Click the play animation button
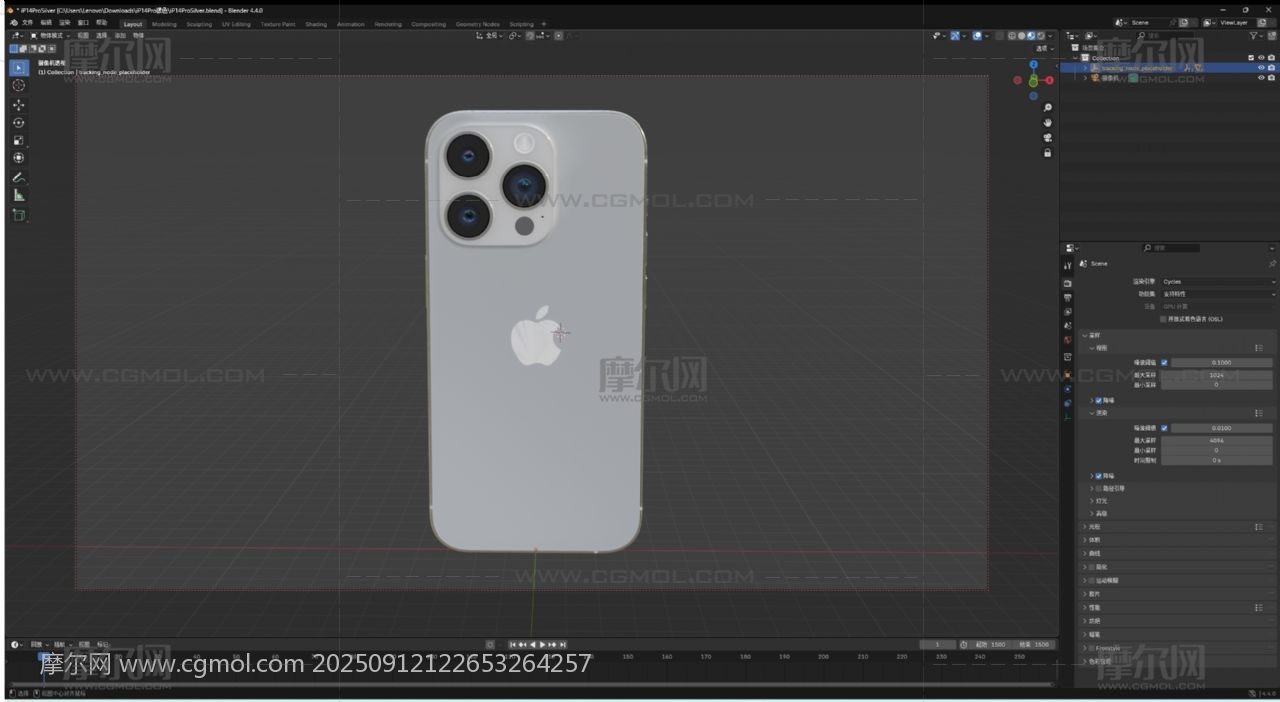Image resolution: width=1280 pixels, height=702 pixels. tap(543, 644)
